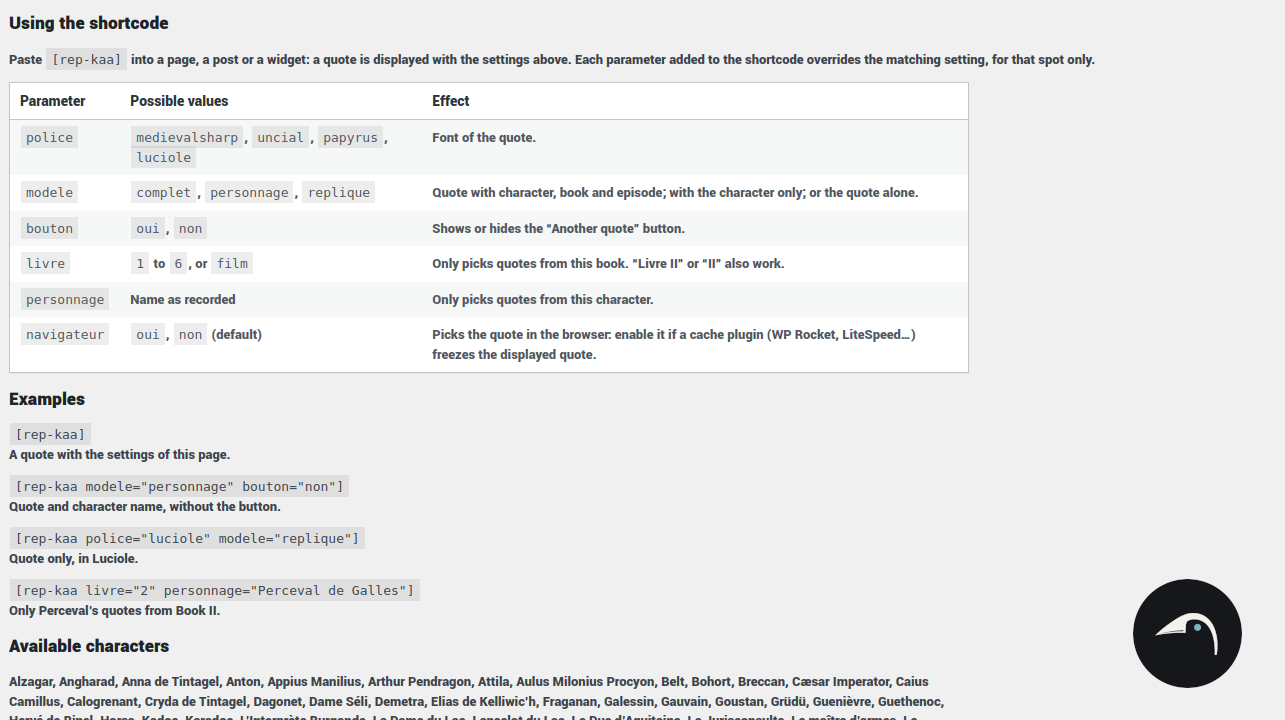Image resolution: width=1285 pixels, height=720 pixels.
Task: Click "oui" in the bouton row
Action: point(148,229)
